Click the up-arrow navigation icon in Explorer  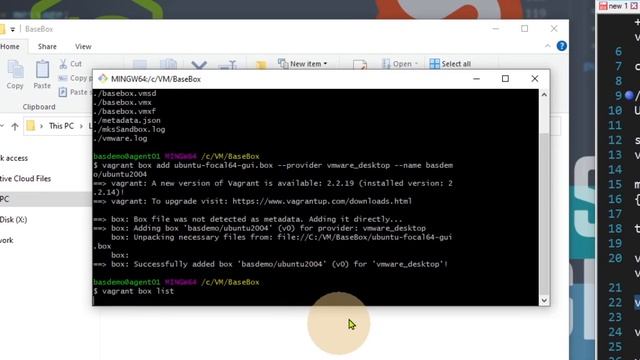(15, 126)
